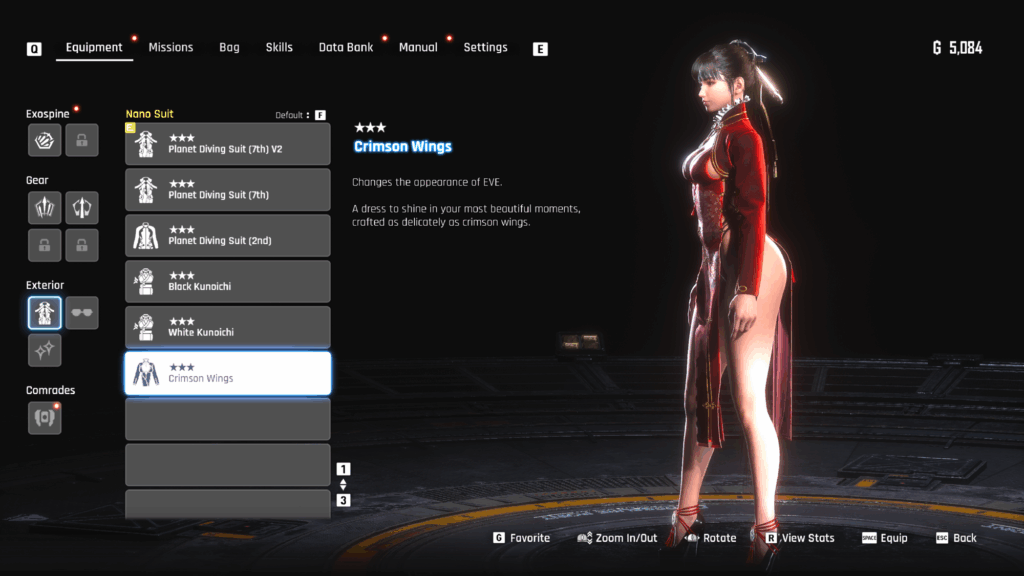Click the locked fourth Gear slot

[x=82, y=245]
